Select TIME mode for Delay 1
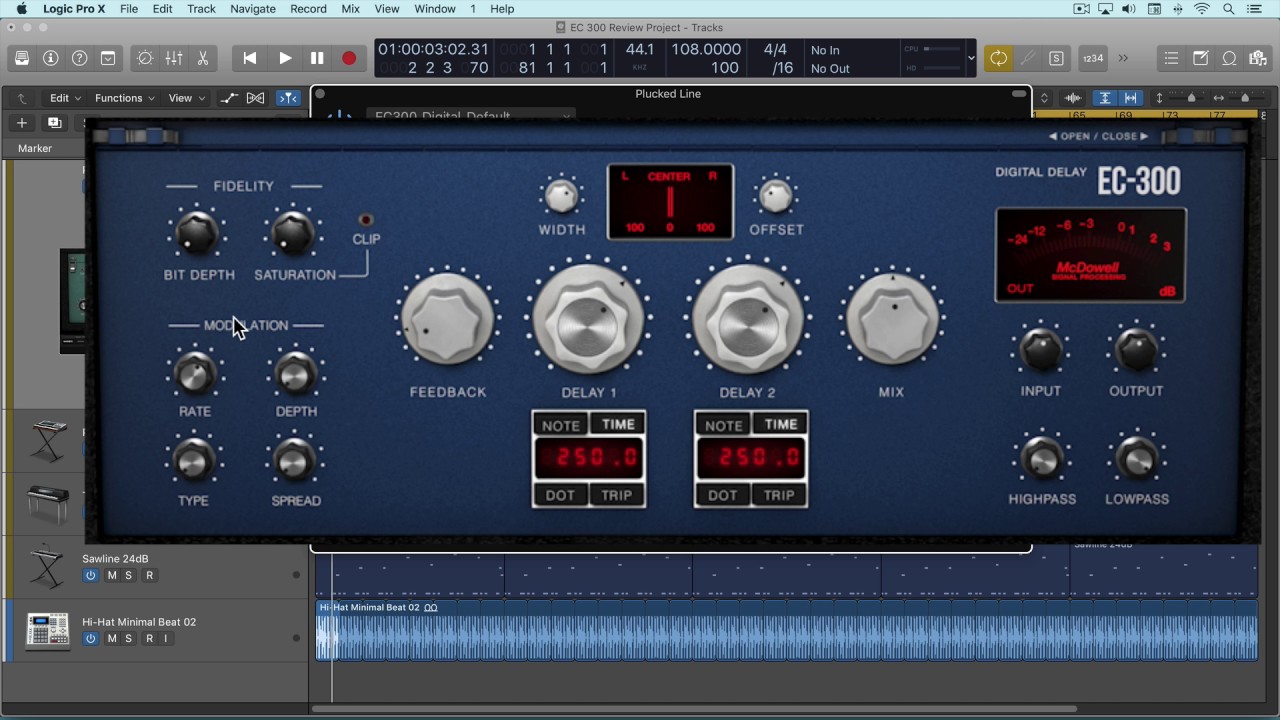1280x720 pixels. 618,424
